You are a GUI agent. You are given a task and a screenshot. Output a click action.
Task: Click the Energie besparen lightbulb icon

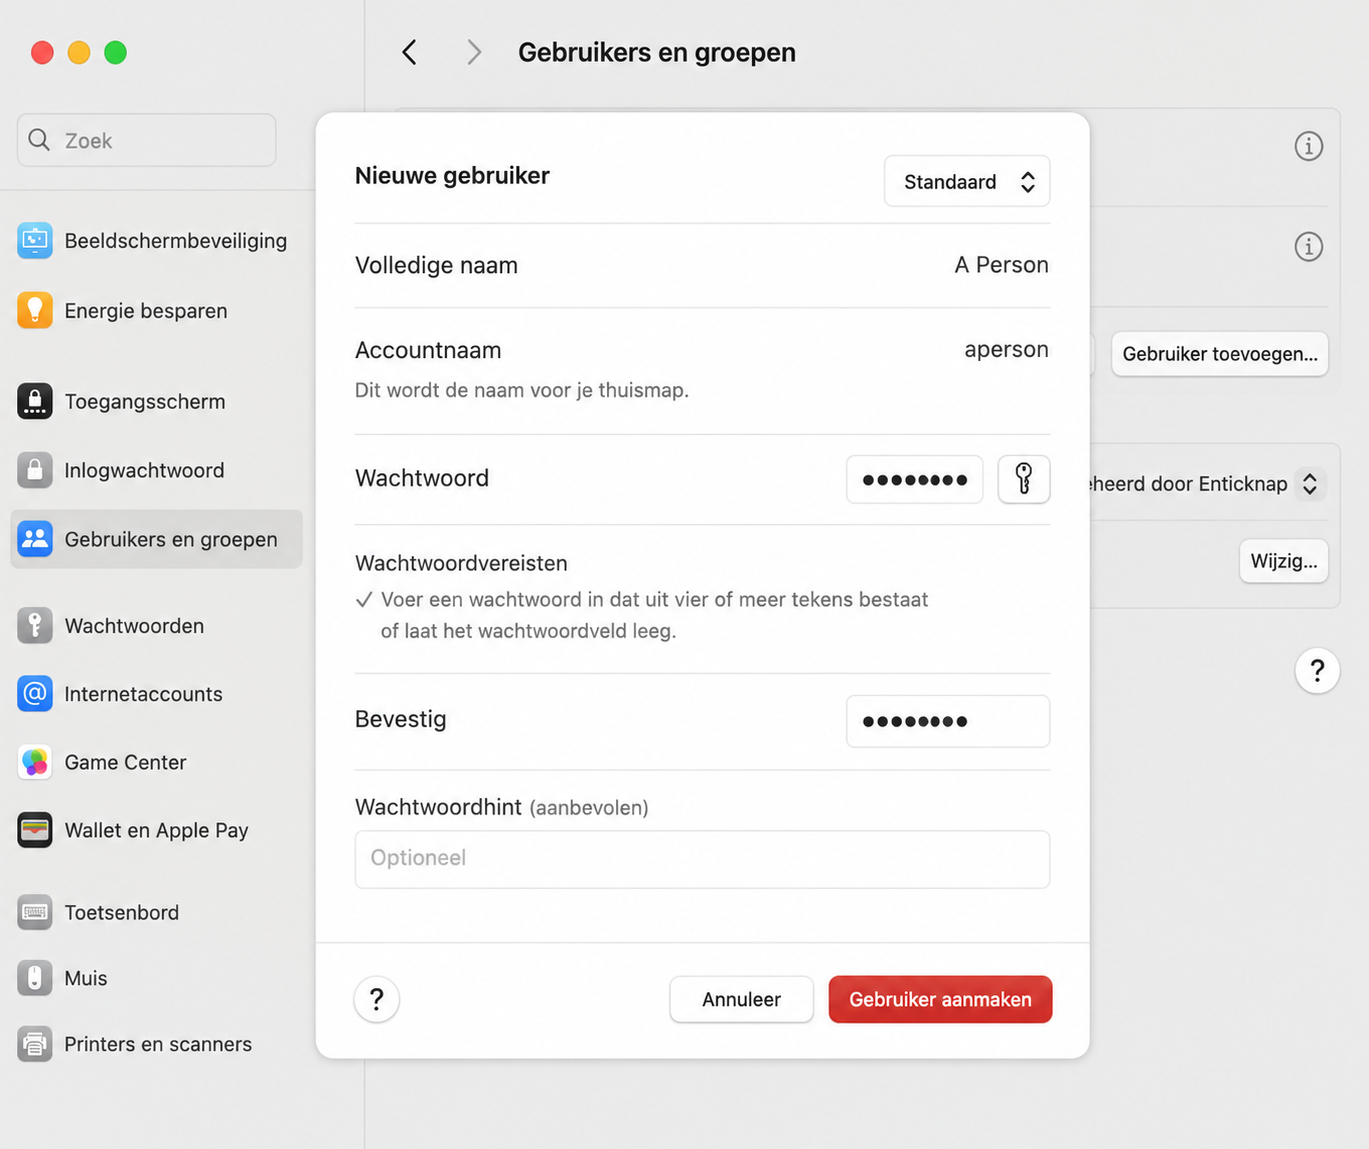tap(35, 310)
